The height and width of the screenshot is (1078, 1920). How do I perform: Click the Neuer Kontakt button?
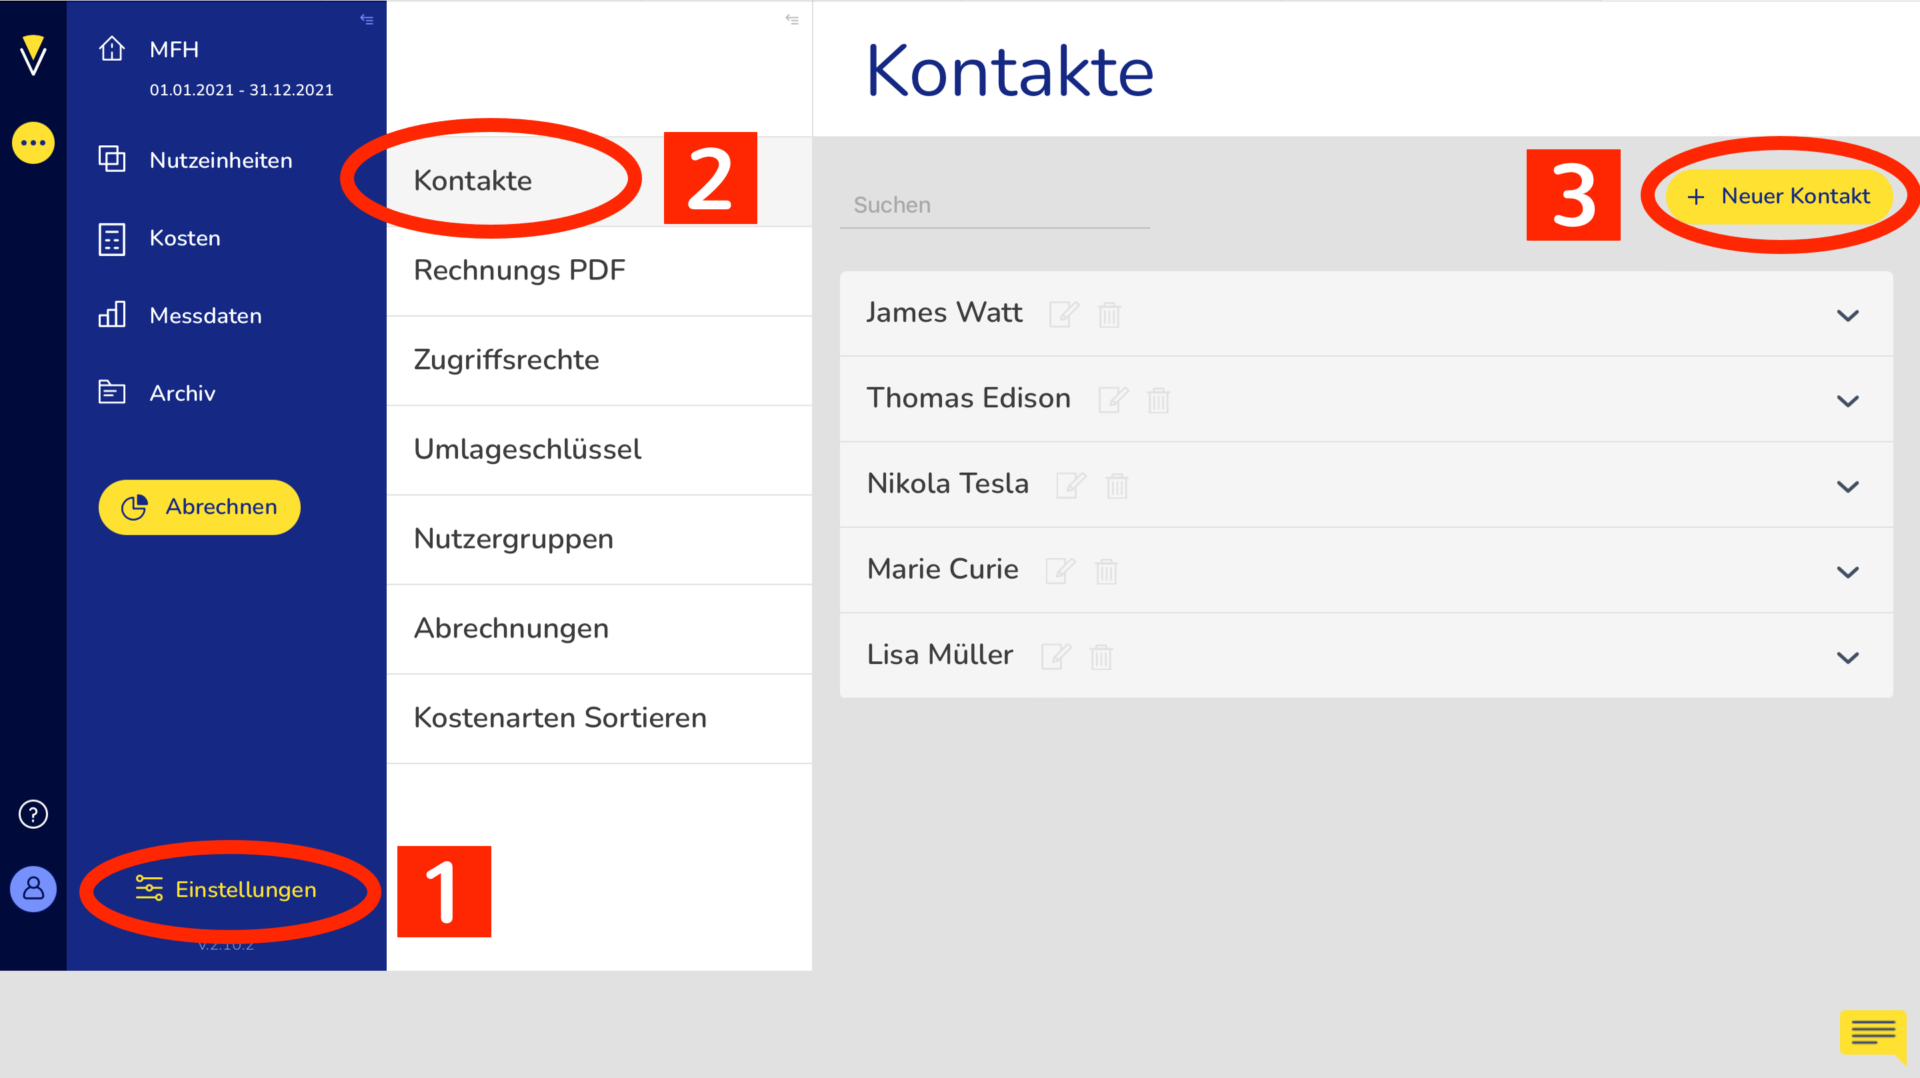[x=1779, y=196]
